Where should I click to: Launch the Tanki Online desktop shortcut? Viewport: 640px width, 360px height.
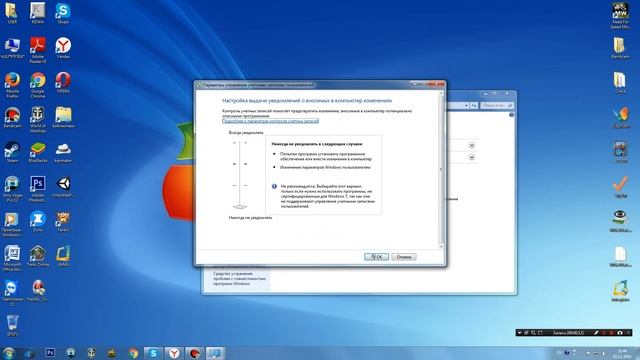[x=38, y=256]
